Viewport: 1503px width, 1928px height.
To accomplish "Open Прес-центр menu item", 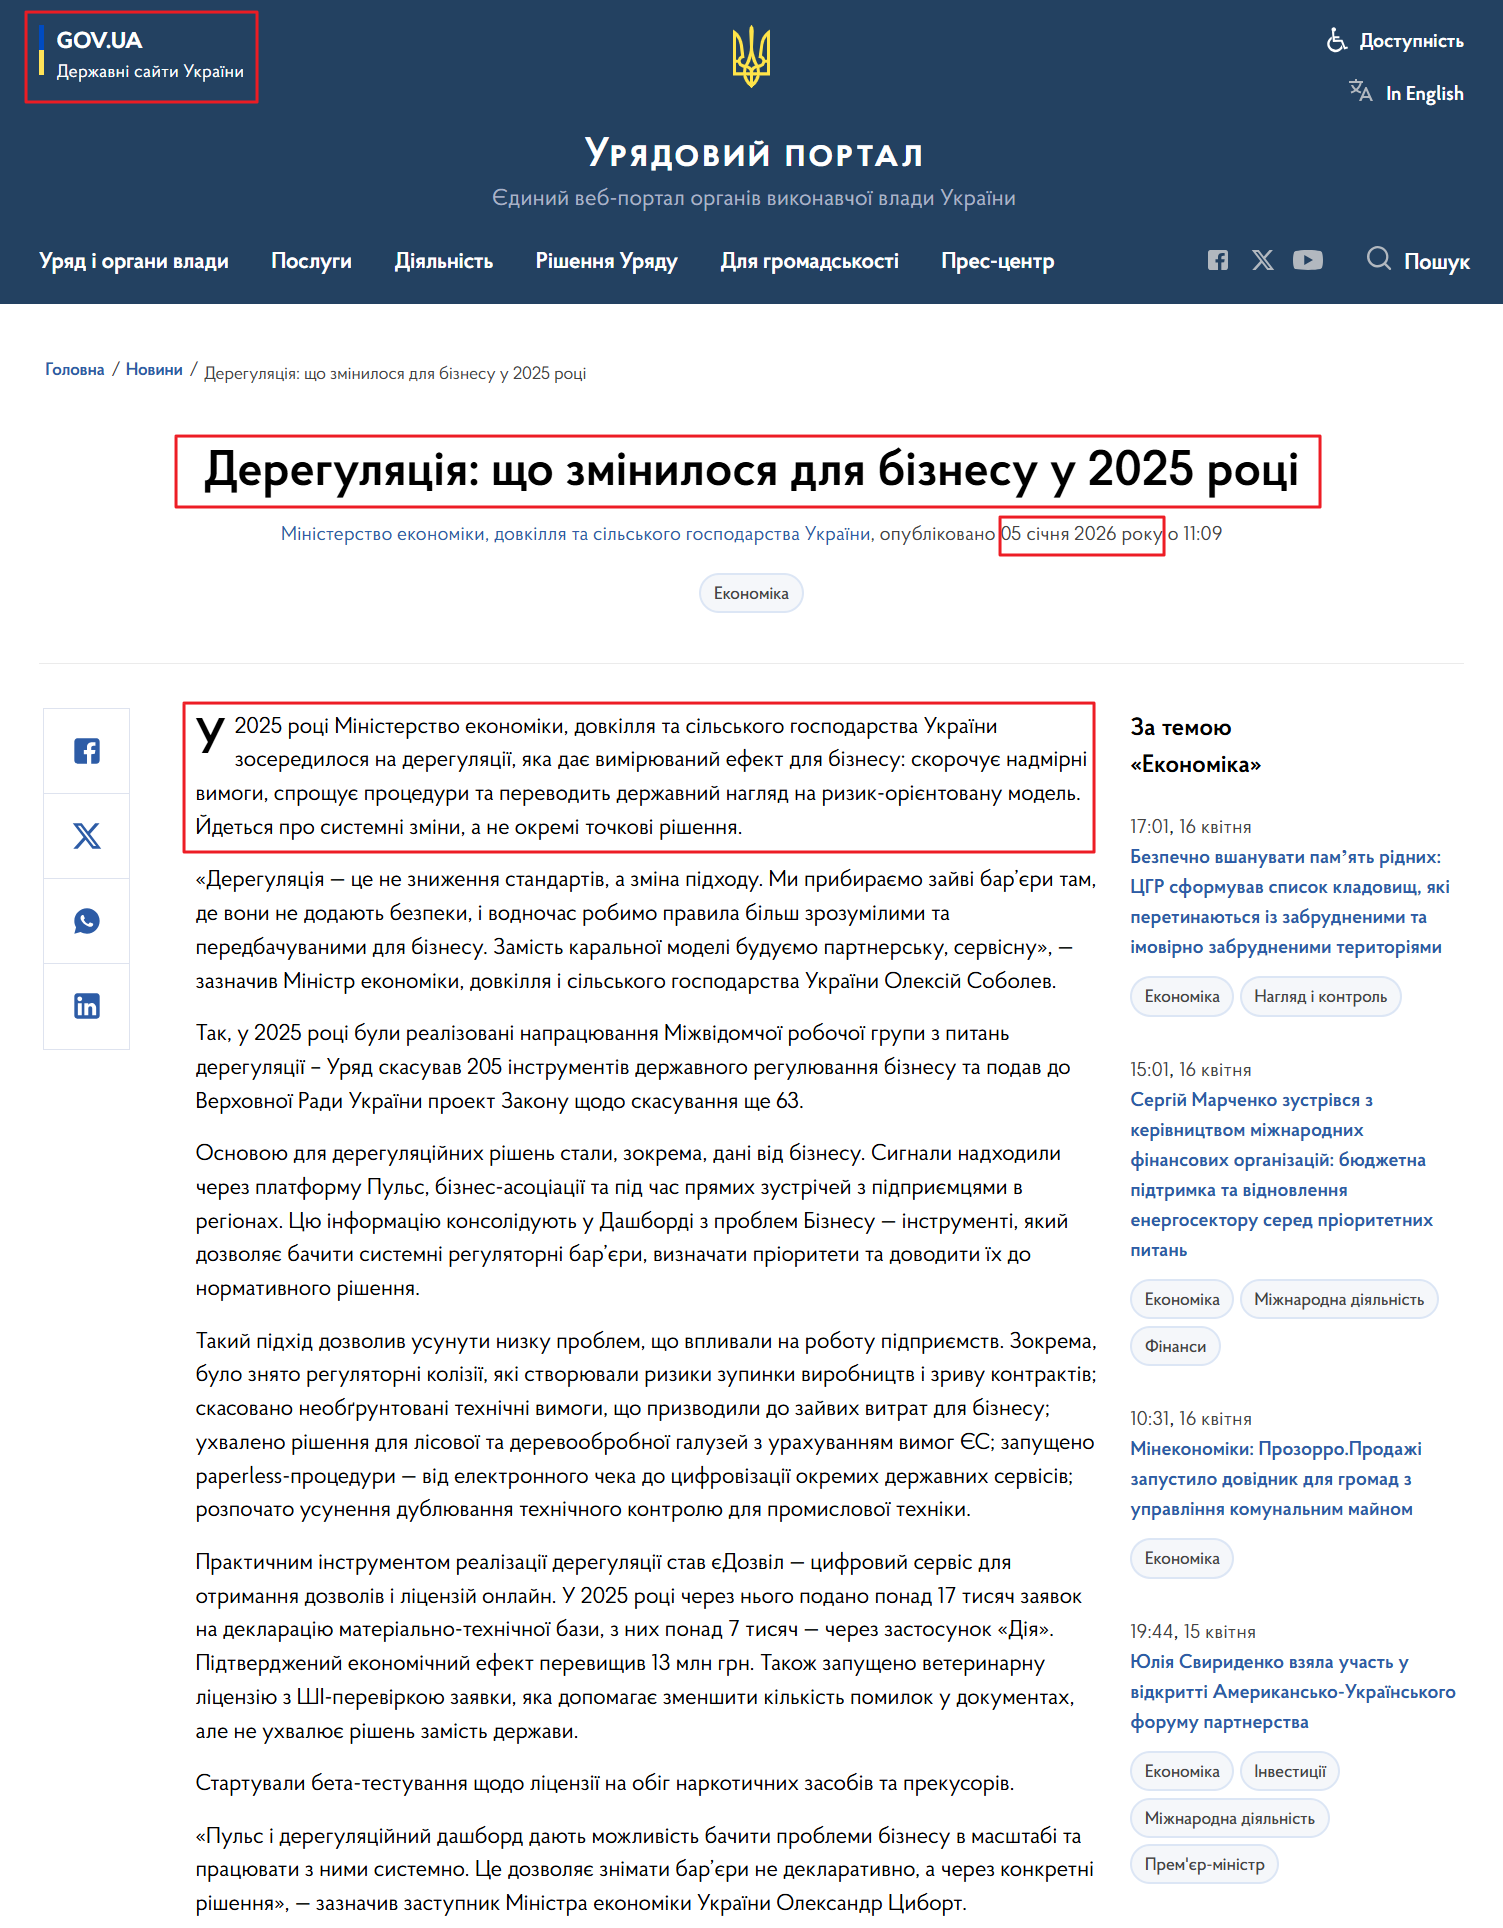I will (x=997, y=261).
